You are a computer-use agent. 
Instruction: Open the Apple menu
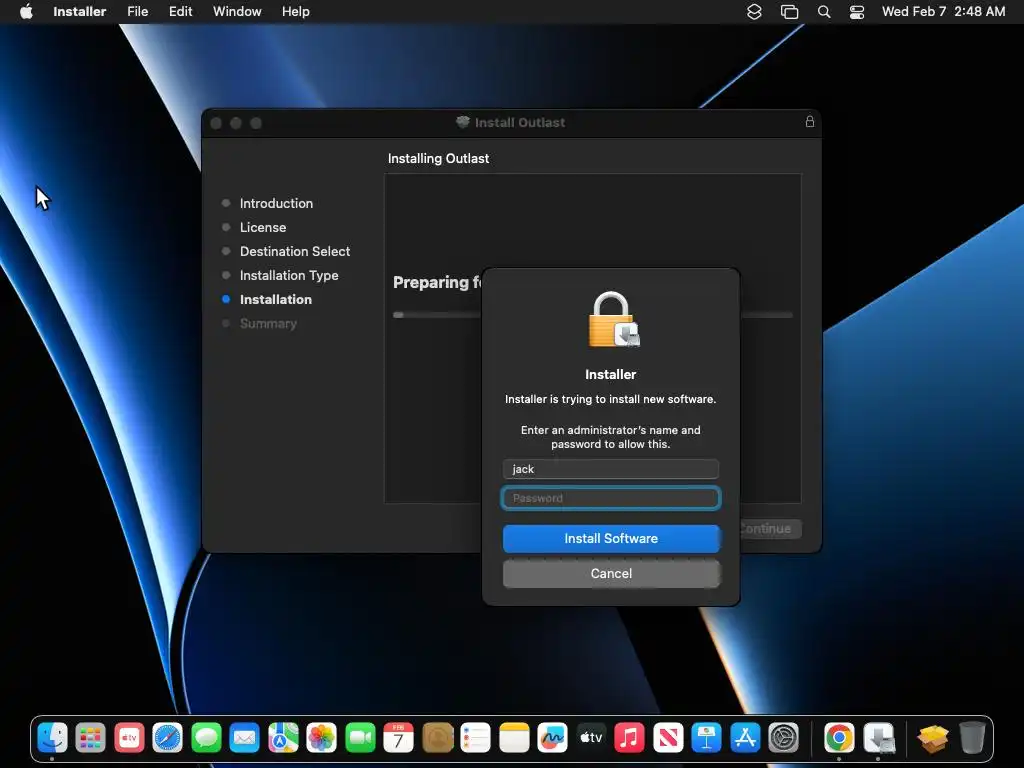[x=26, y=11]
